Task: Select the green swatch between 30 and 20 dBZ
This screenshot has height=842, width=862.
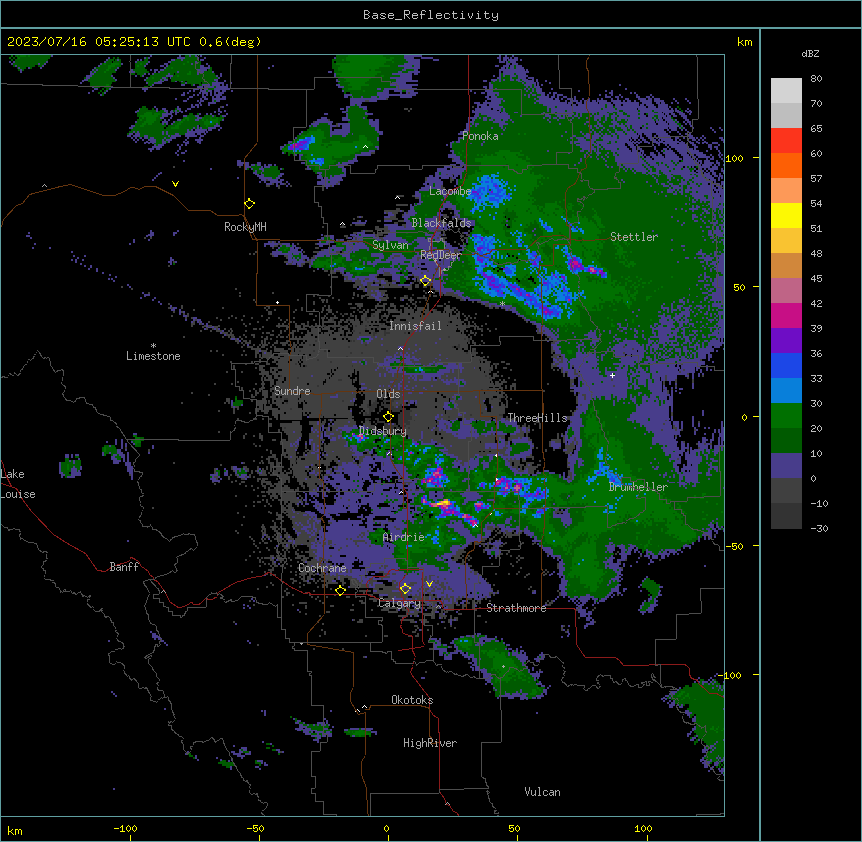Action: [x=786, y=416]
